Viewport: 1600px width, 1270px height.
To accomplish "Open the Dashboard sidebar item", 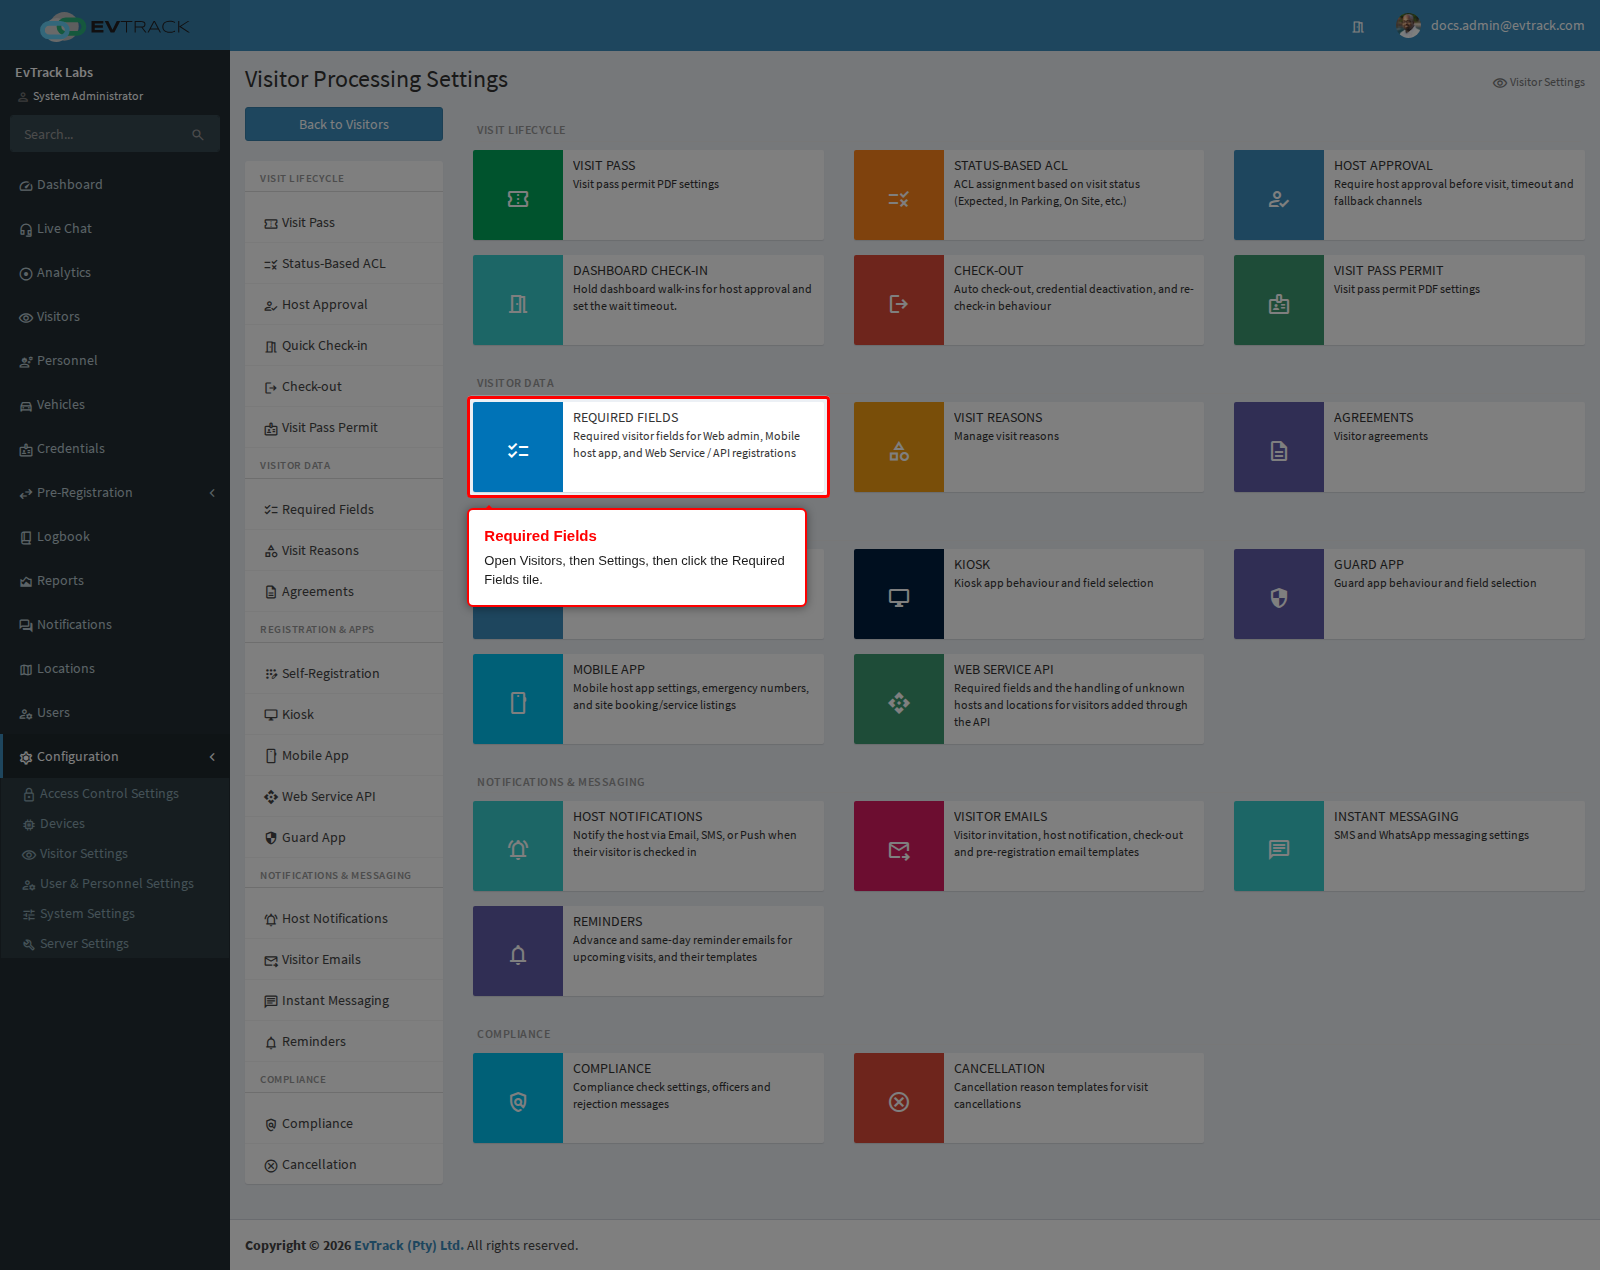I will coord(115,185).
